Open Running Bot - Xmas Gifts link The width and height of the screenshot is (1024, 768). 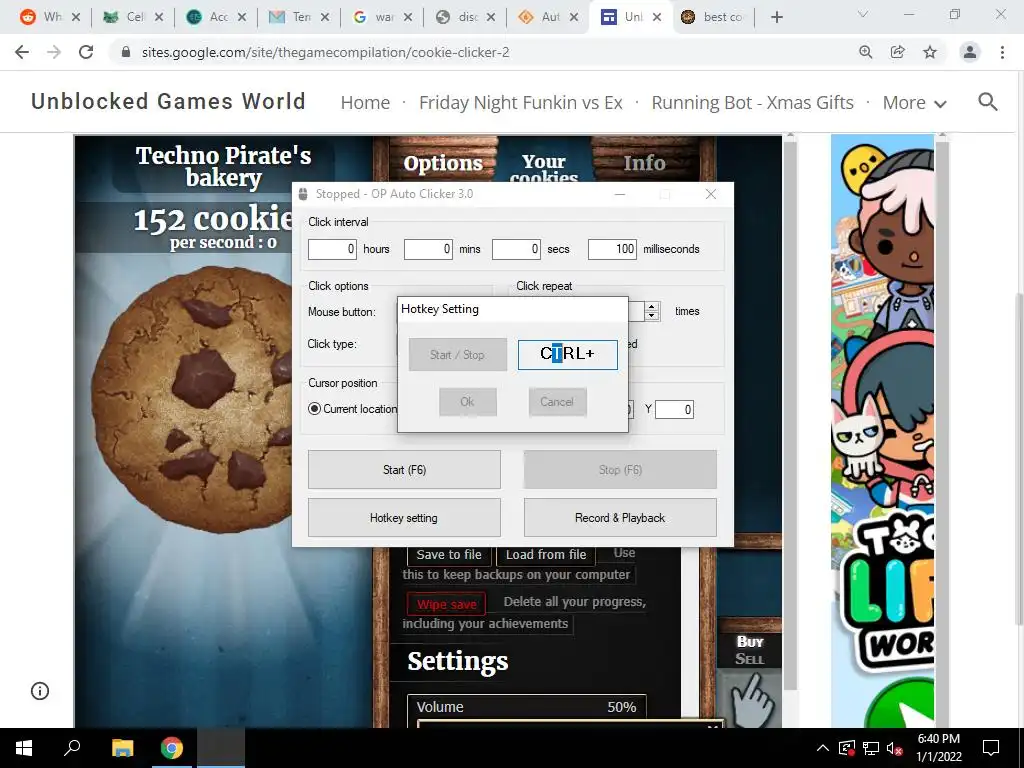pos(752,103)
